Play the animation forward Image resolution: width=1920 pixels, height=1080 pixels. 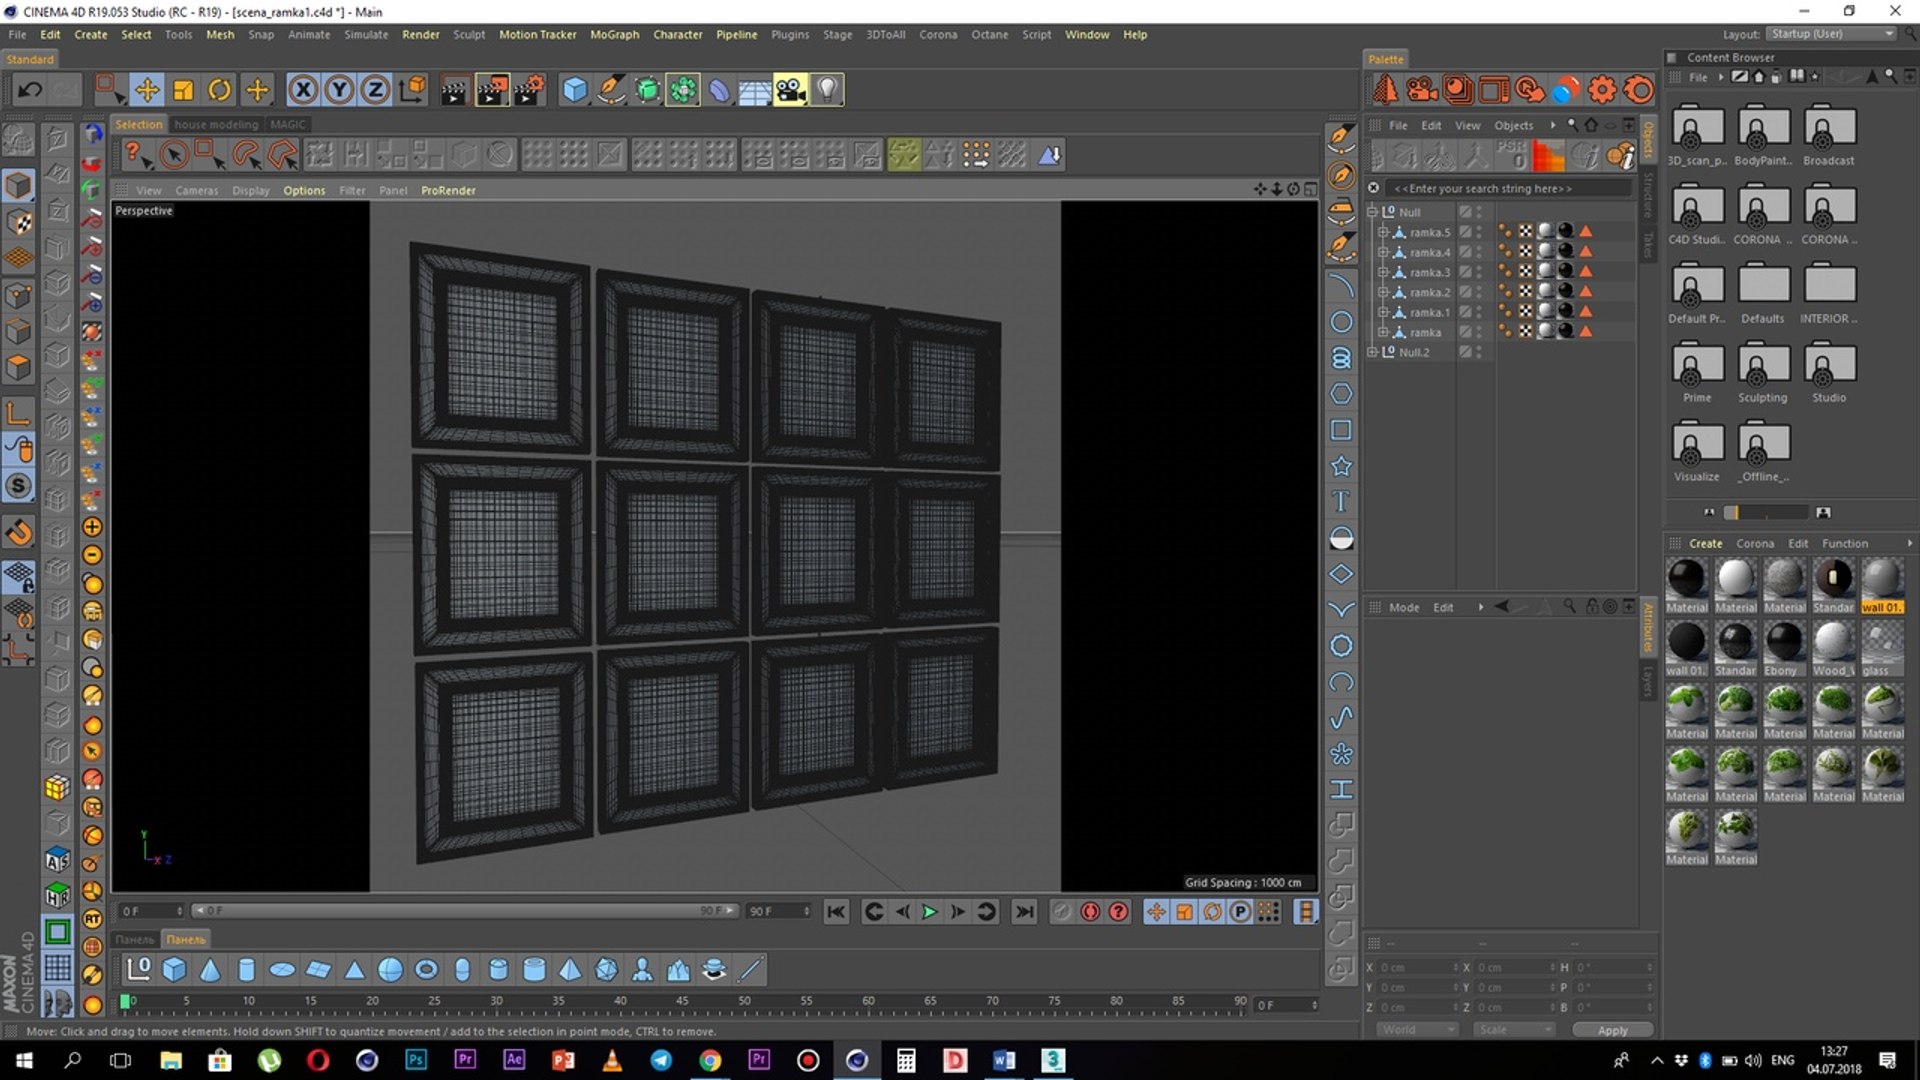point(929,911)
